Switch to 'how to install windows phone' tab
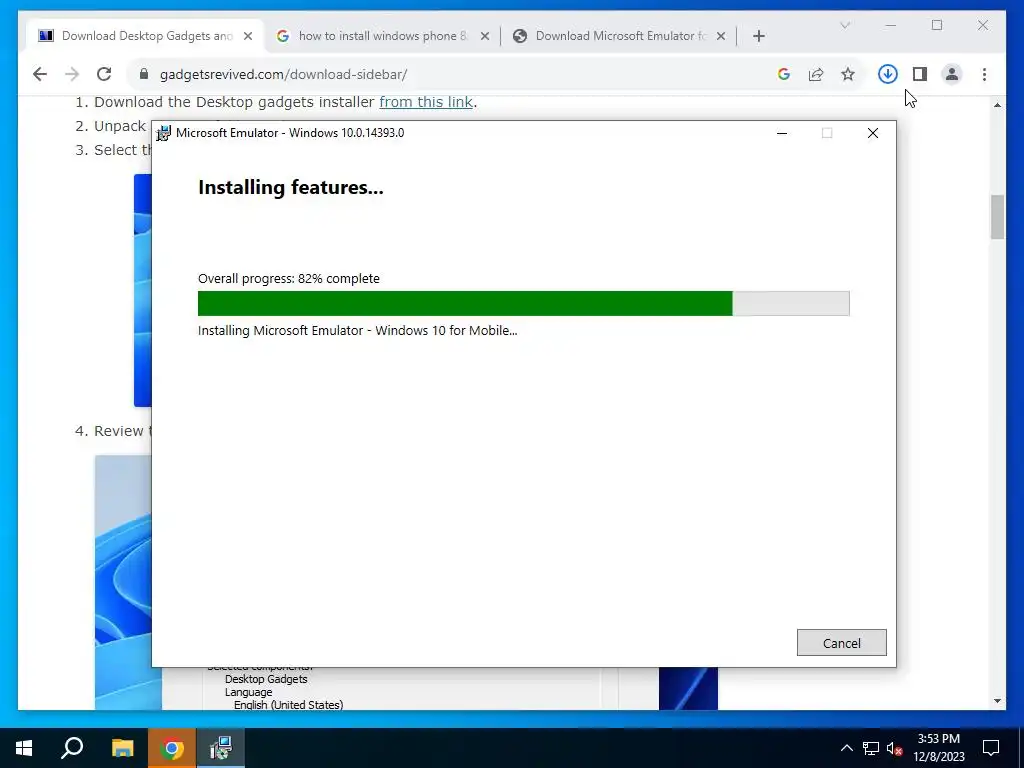The image size is (1024, 768). tap(383, 36)
